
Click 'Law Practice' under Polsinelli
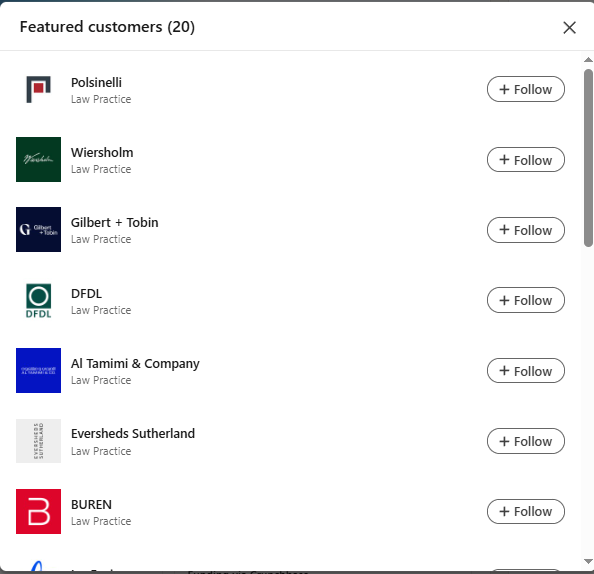[x=101, y=99]
